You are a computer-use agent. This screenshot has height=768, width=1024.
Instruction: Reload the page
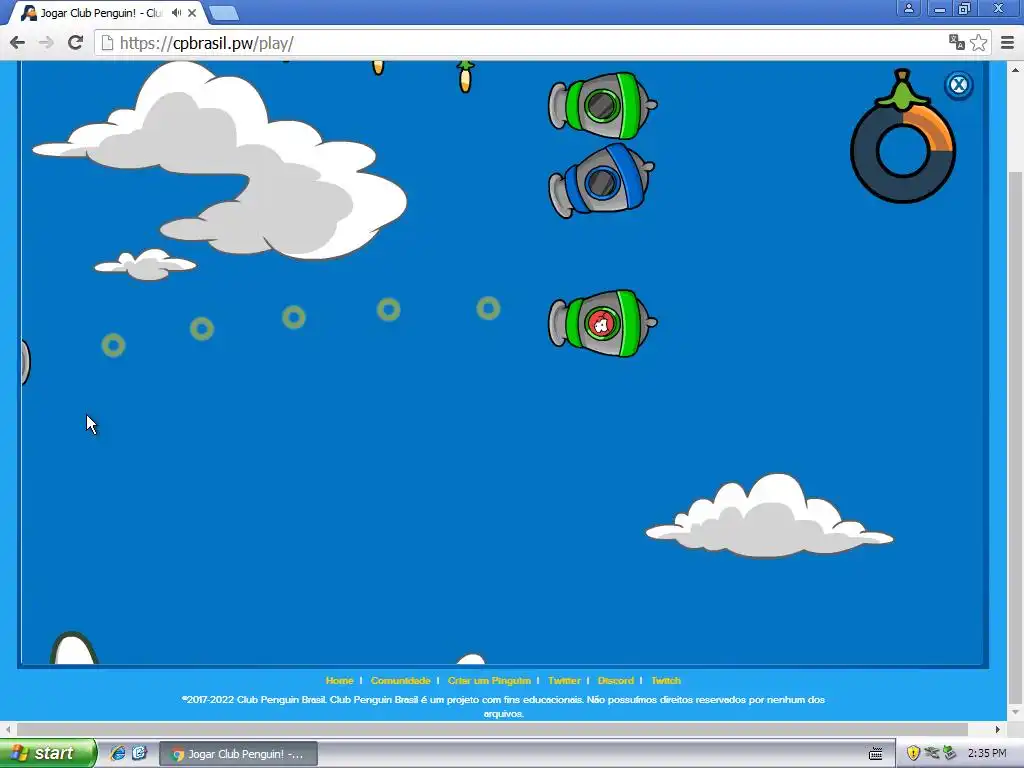click(75, 43)
